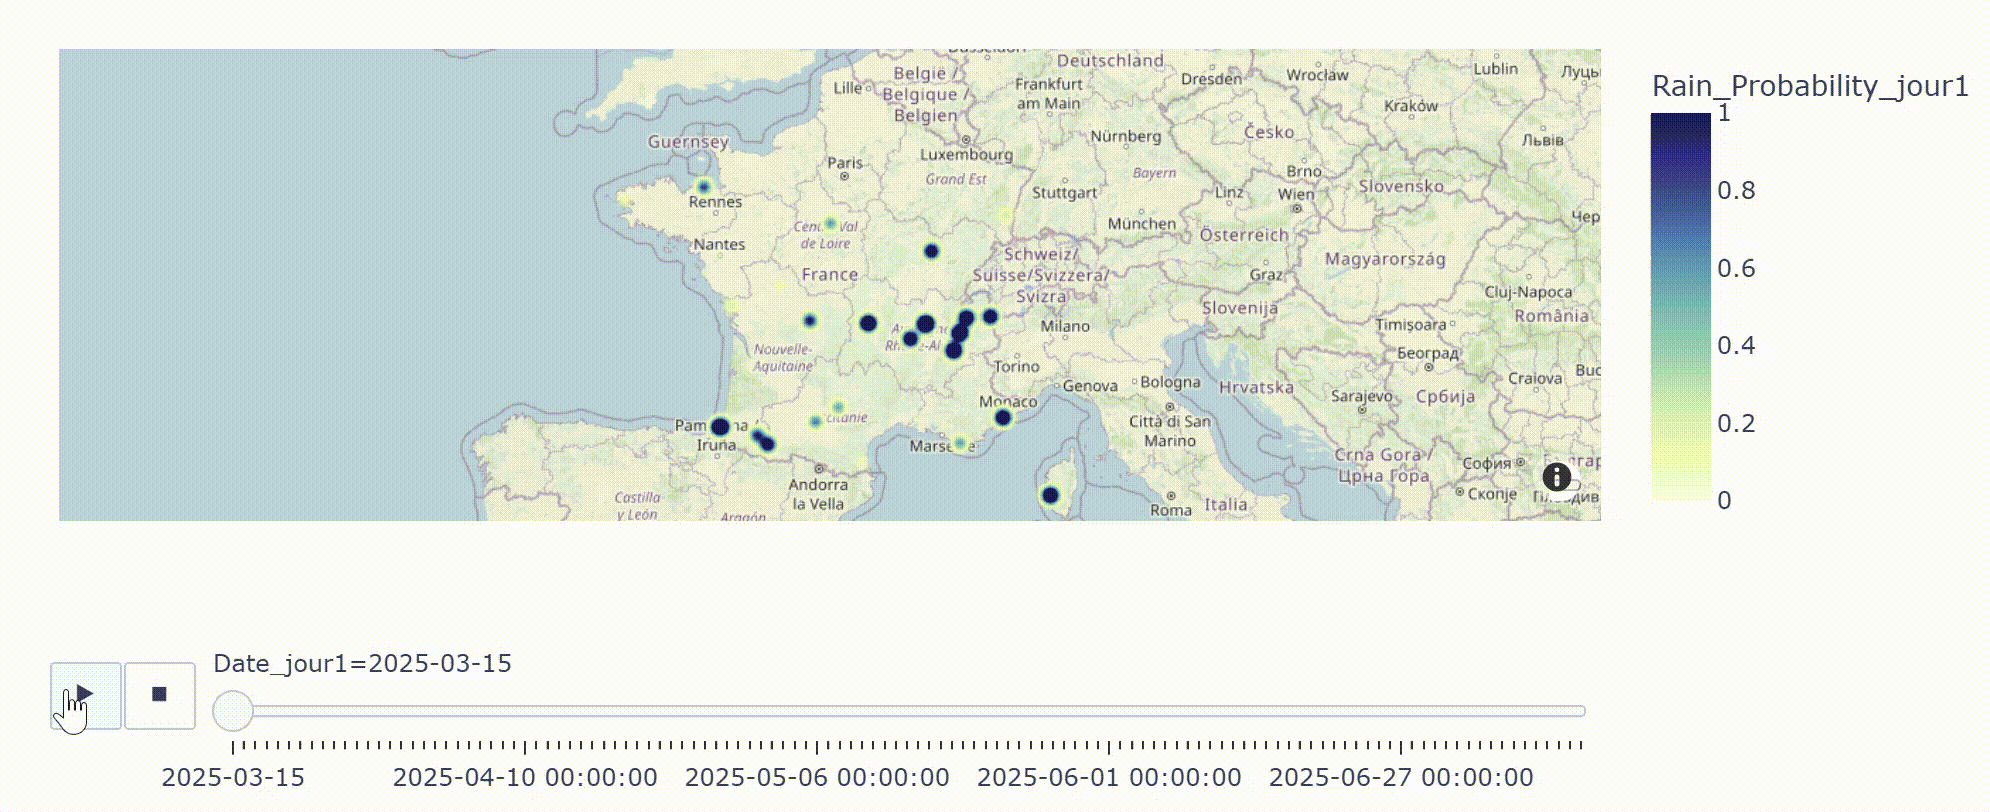Screen dimensions: 1990x812
Task: Select the light data point near Marseille
Action: (960, 443)
